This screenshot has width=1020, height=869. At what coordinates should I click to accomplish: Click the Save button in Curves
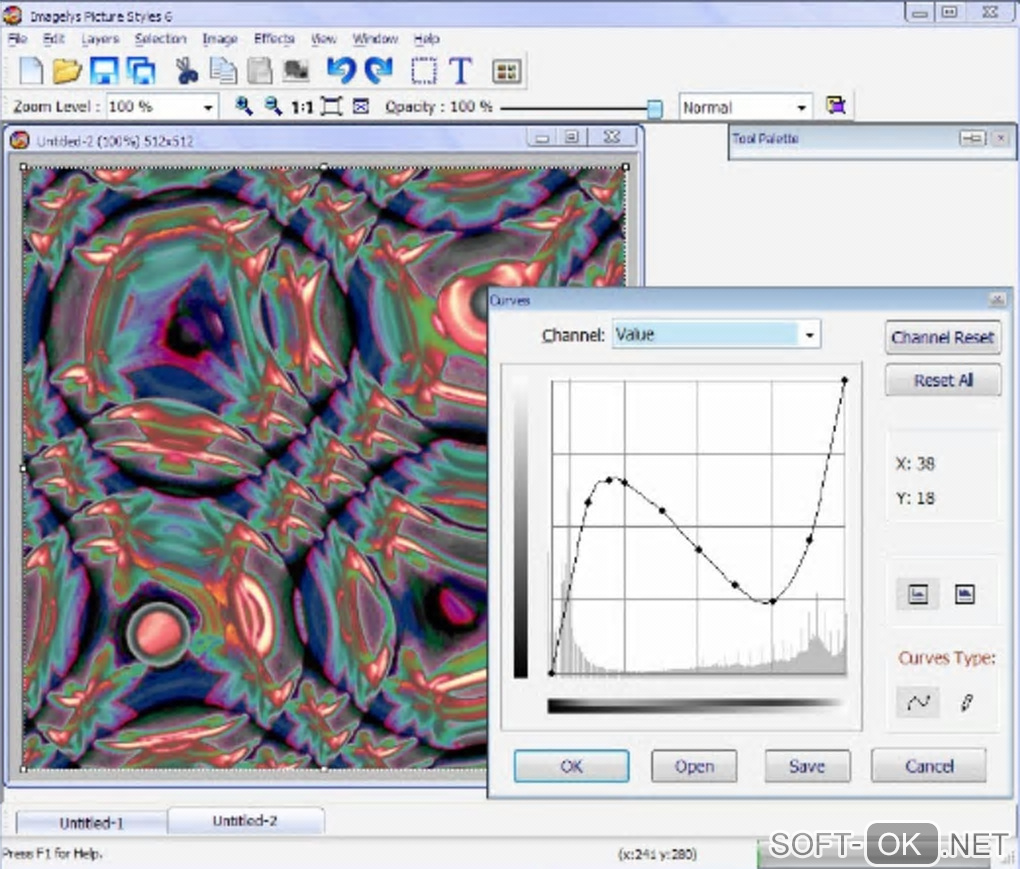(x=807, y=766)
